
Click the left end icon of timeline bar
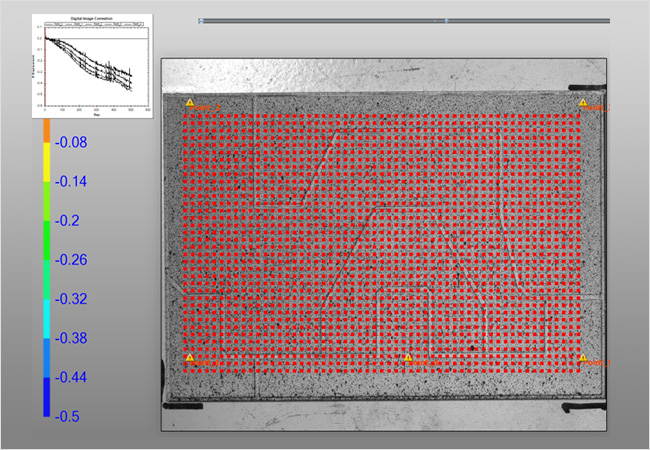point(201,20)
